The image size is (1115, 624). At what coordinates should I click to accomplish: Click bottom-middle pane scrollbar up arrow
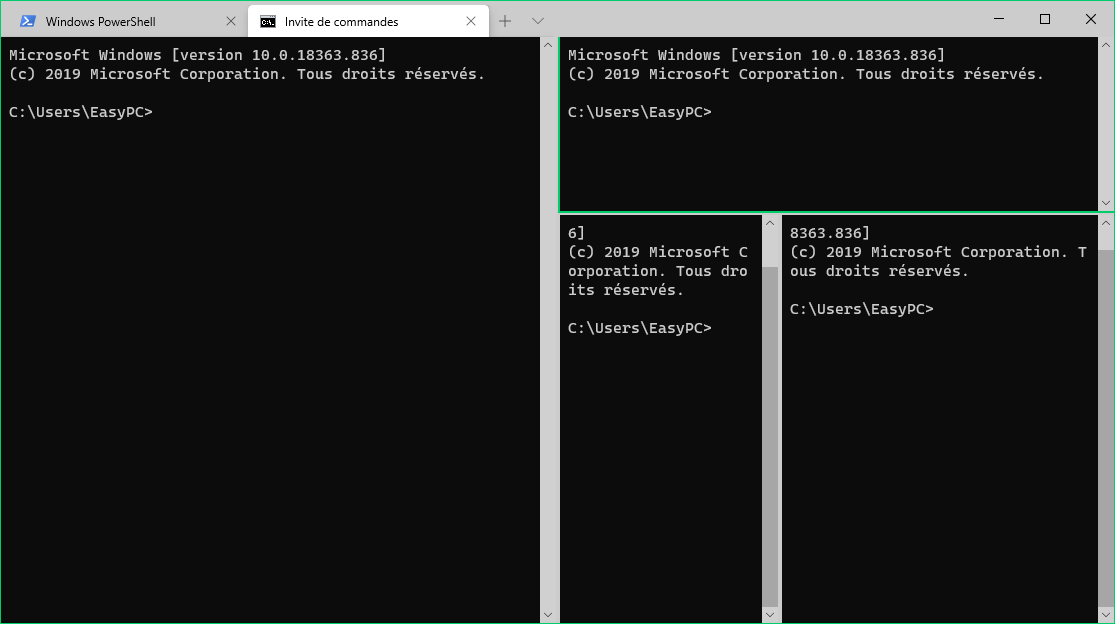coord(769,223)
